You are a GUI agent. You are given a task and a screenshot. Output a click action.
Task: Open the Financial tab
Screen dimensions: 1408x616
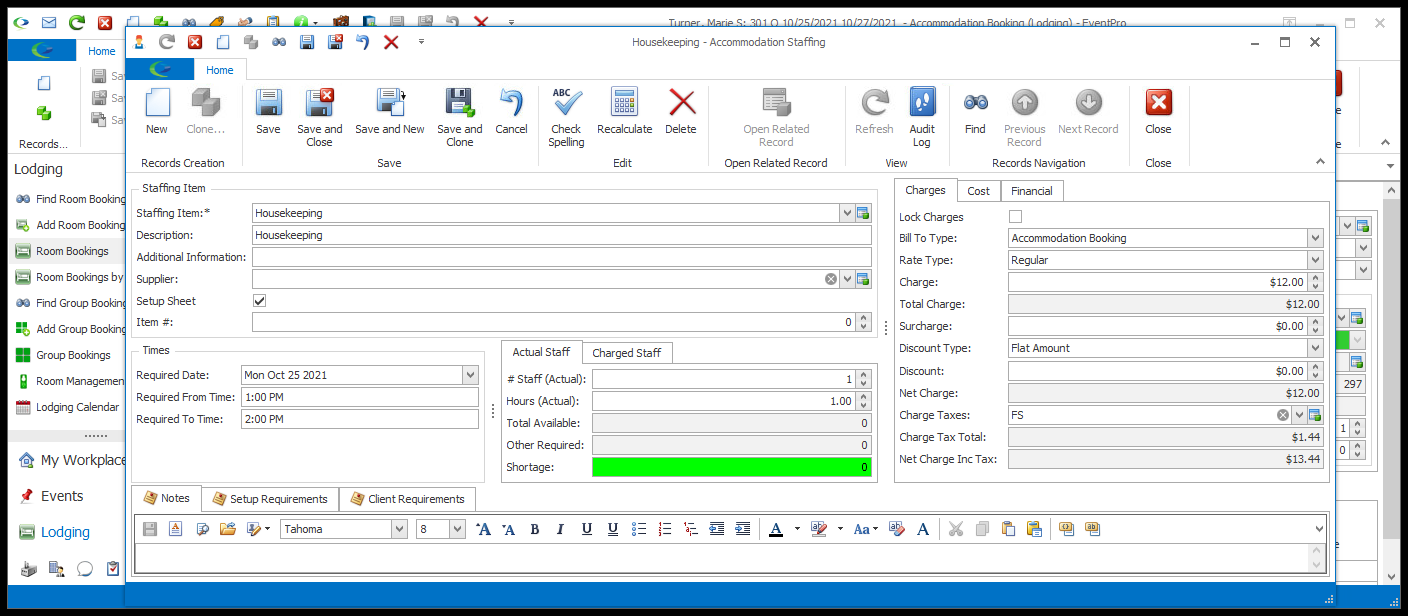1031,191
